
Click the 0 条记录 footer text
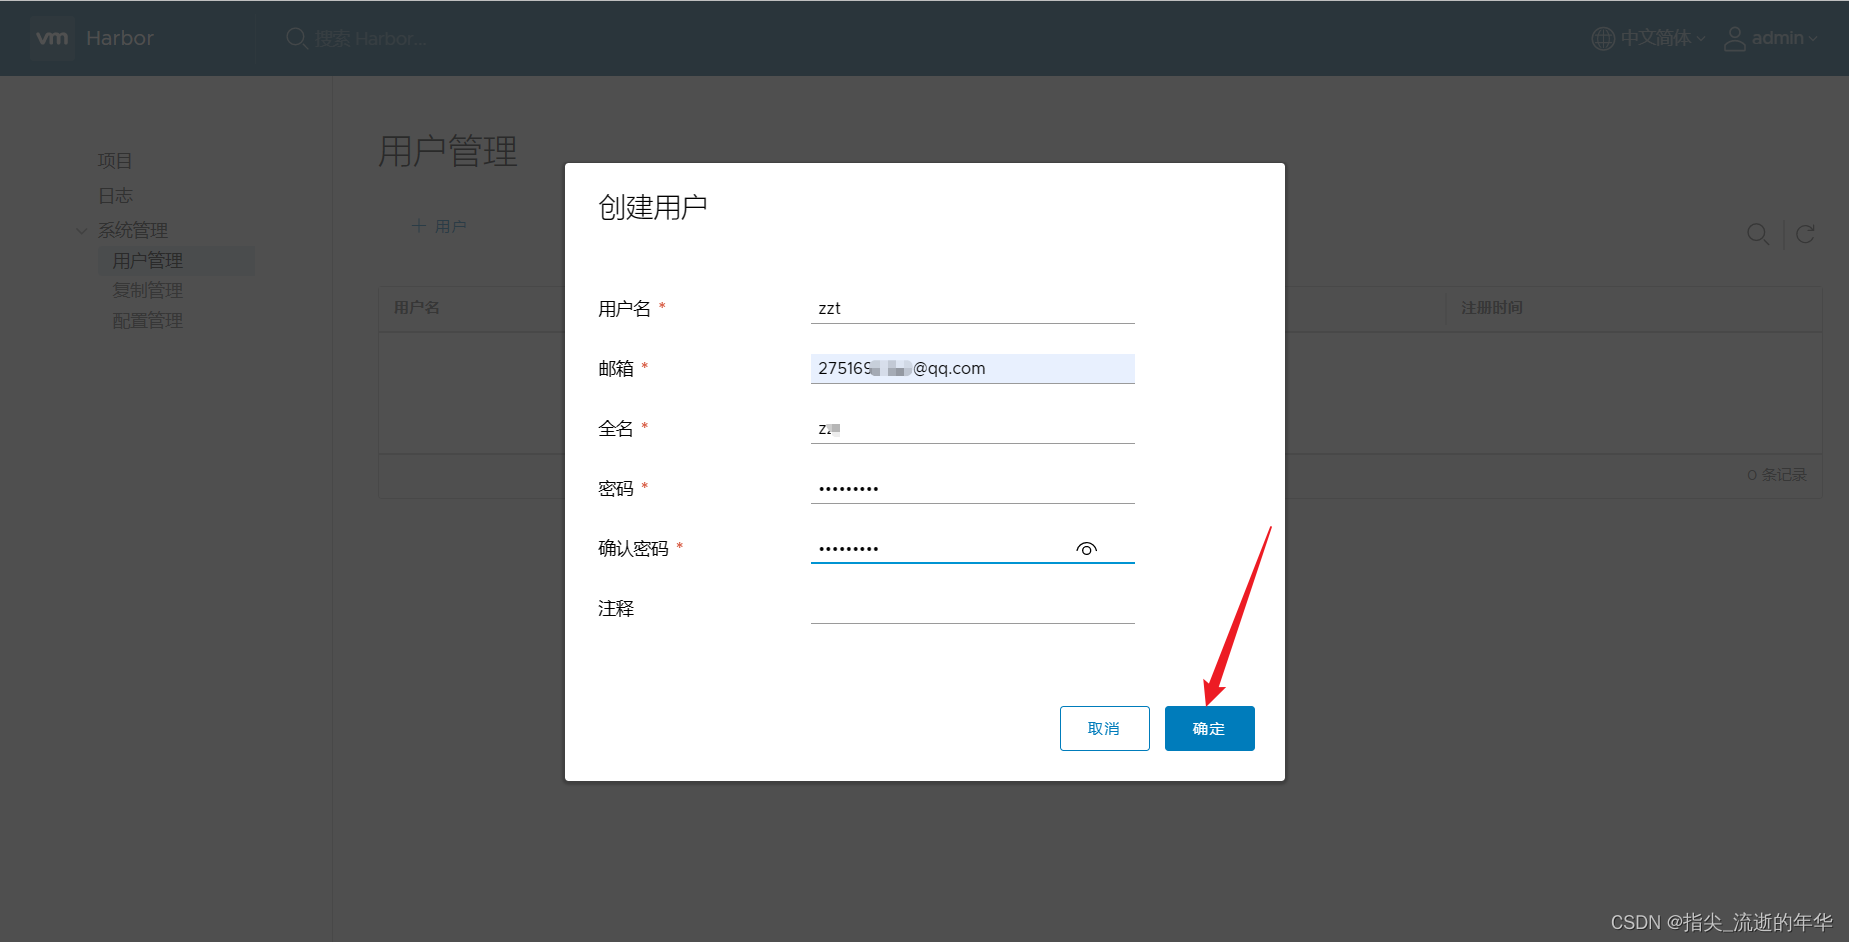point(1777,475)
